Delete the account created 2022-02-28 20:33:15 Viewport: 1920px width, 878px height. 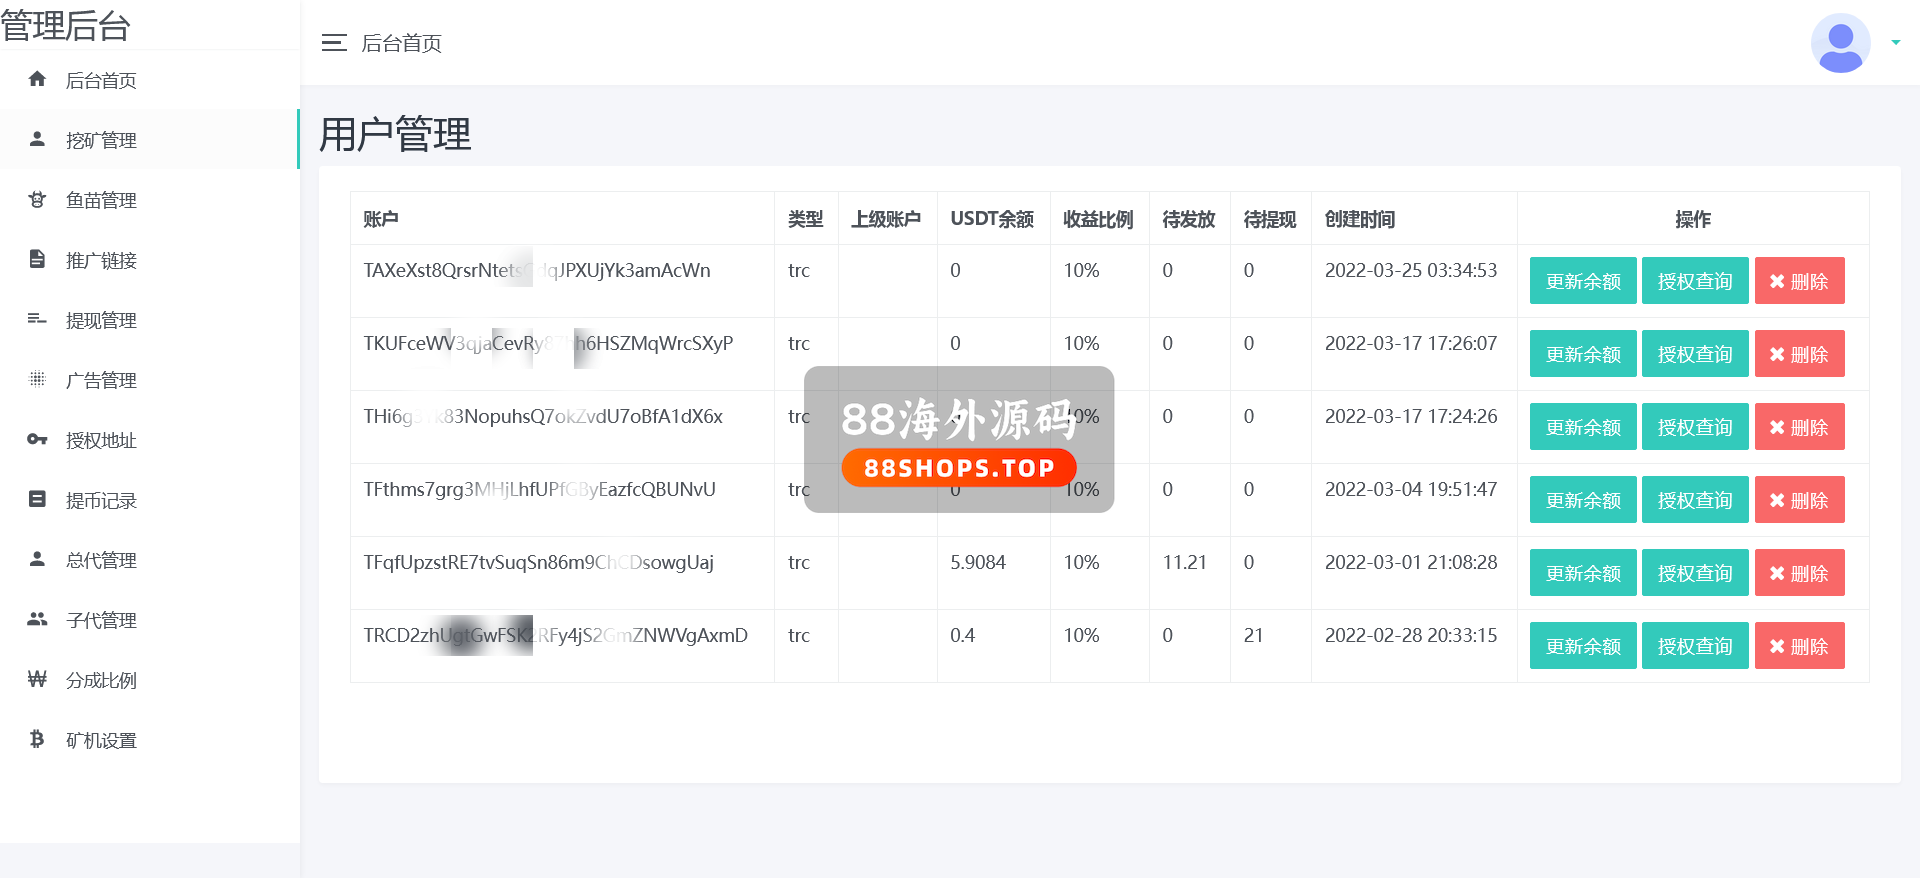[1799, 646]
